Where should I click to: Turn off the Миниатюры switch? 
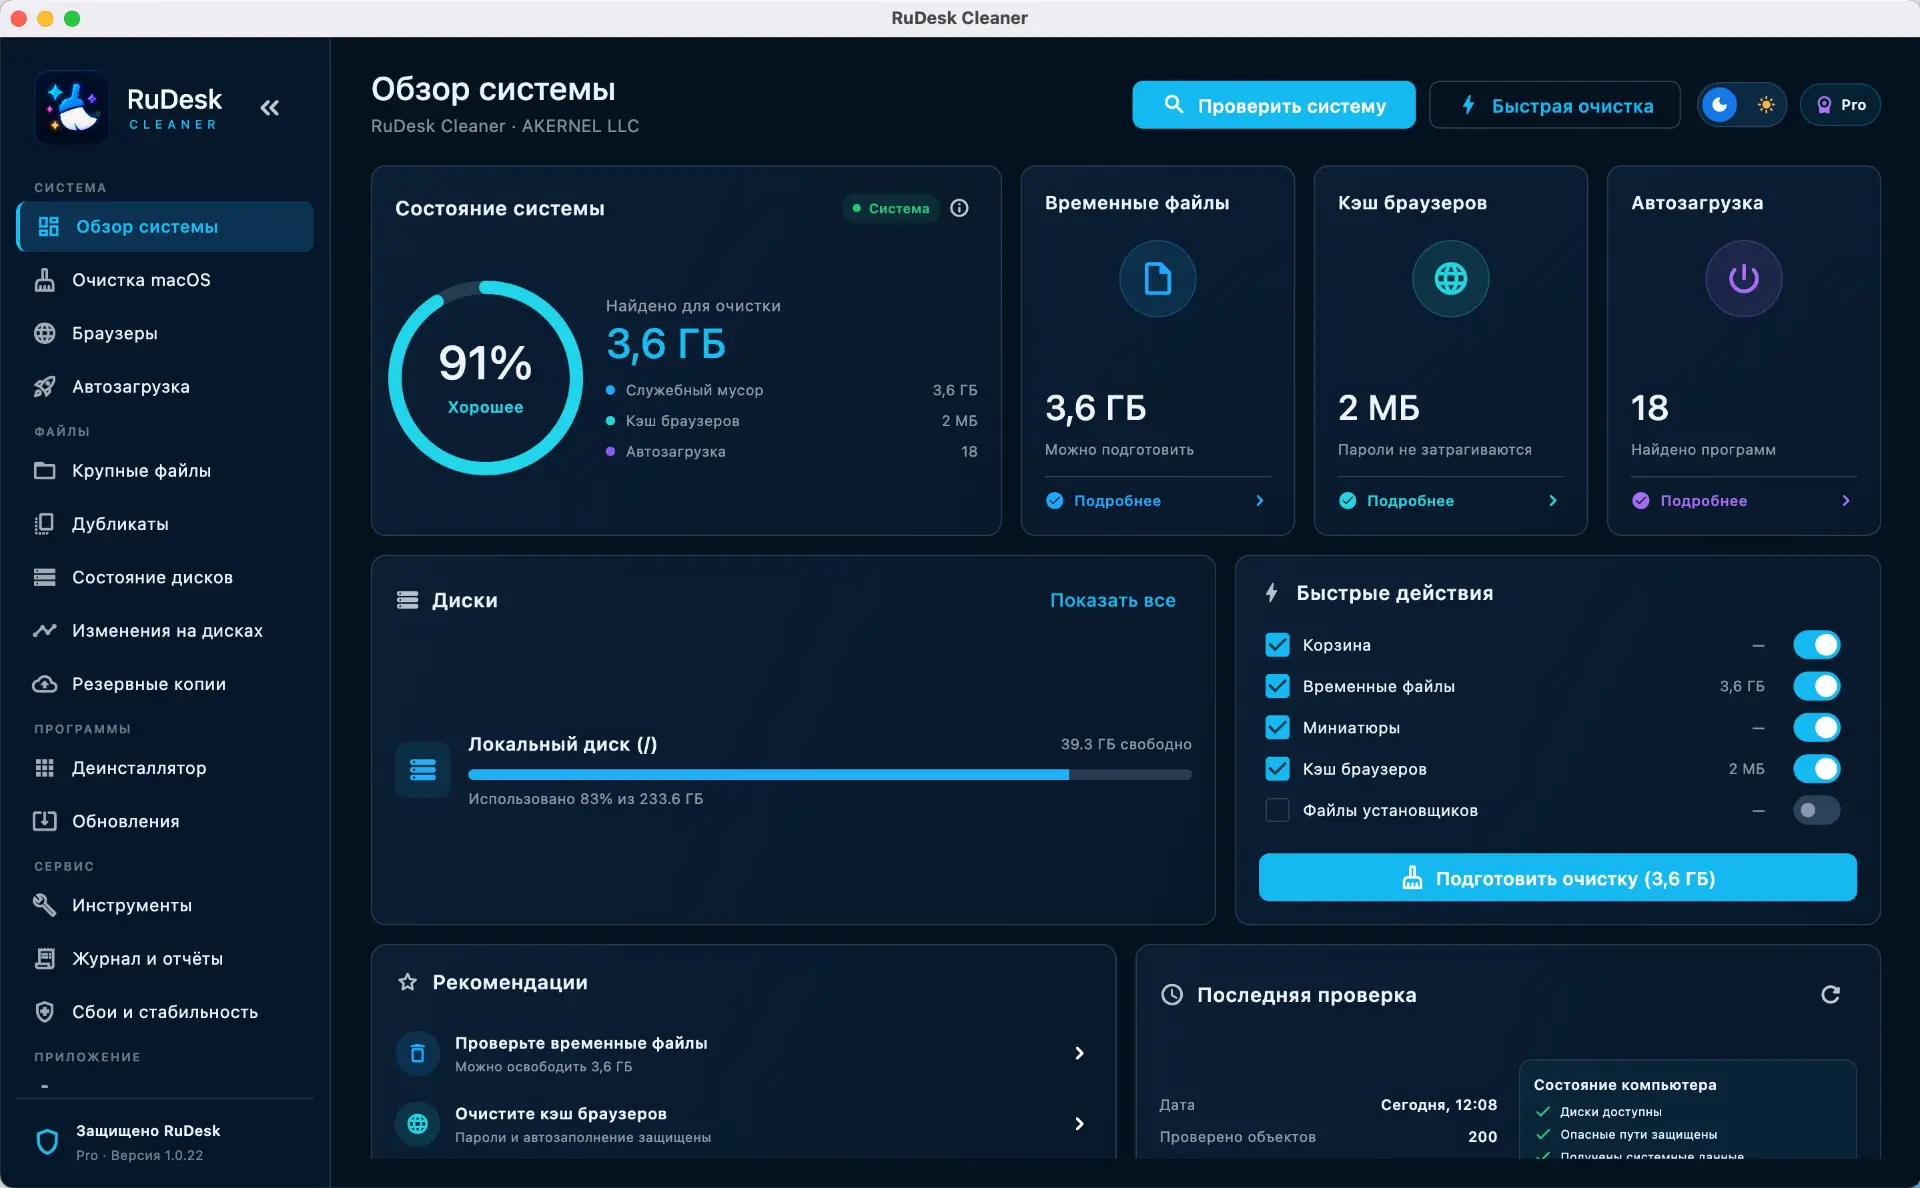point(1816,727)
